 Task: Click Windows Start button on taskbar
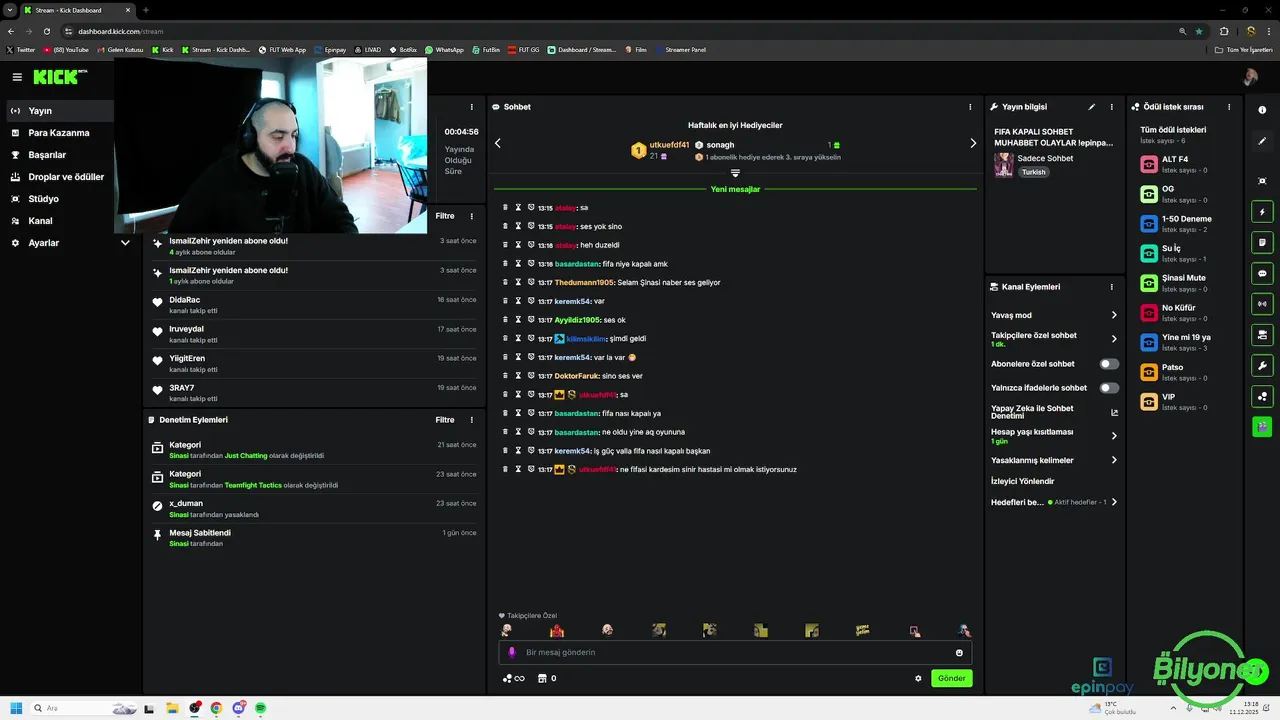16,708
